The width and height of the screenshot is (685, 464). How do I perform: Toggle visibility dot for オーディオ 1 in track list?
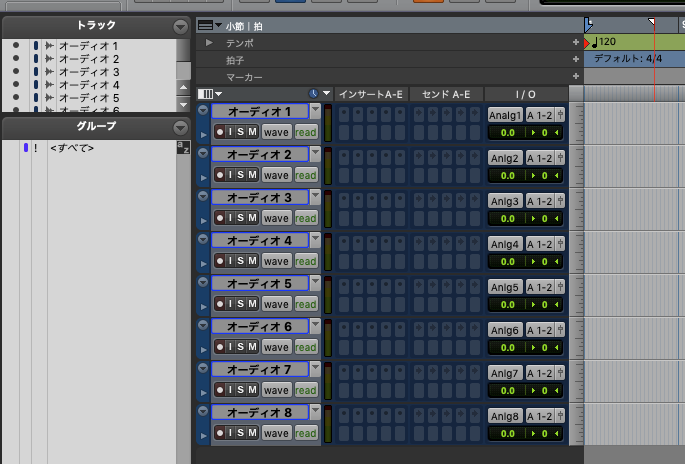point(16,46)
